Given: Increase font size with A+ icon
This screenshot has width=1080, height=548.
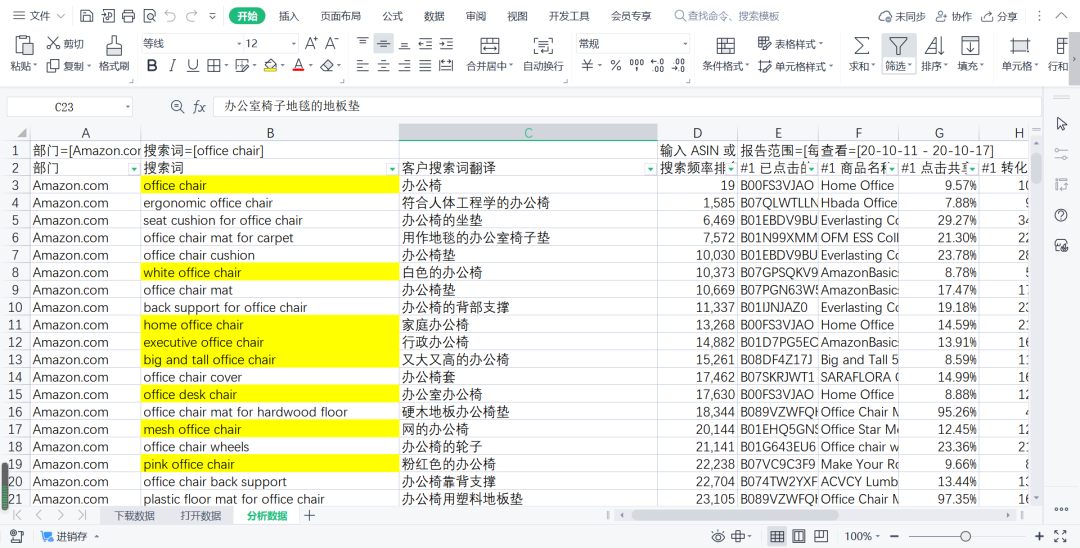Looking at the screenshot, I should 311,43.
